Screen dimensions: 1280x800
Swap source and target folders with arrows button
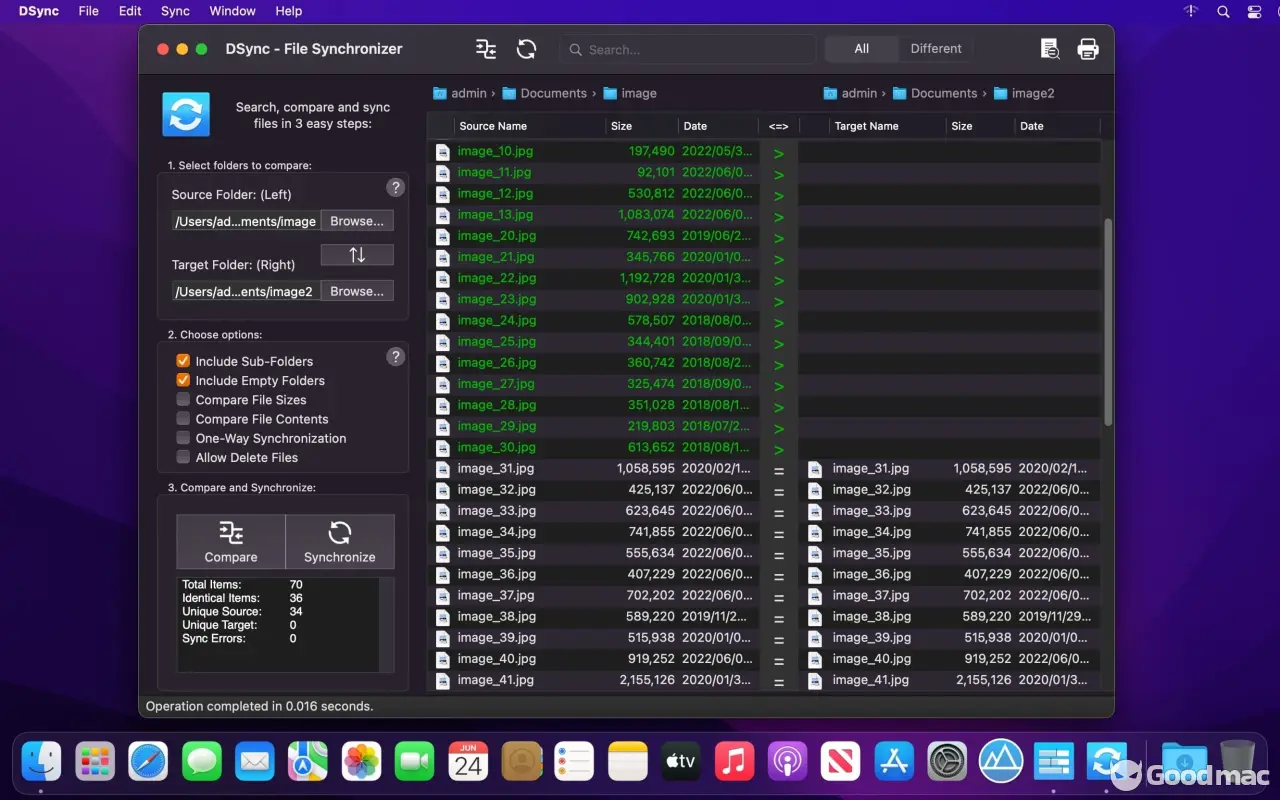tap(357, 255)
